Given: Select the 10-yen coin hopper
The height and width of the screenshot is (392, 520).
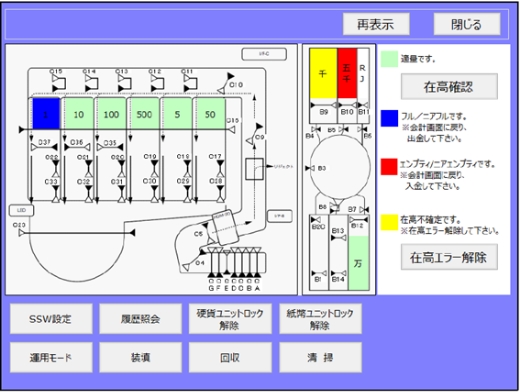Looking at the screenshot, I should pos(79,114).
